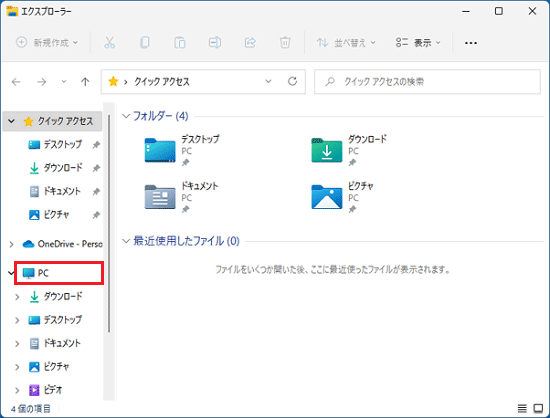Go forward with the right arrow
Image resolution: width=550 pixels, height=418 pixels.
(x=42, y=82)
